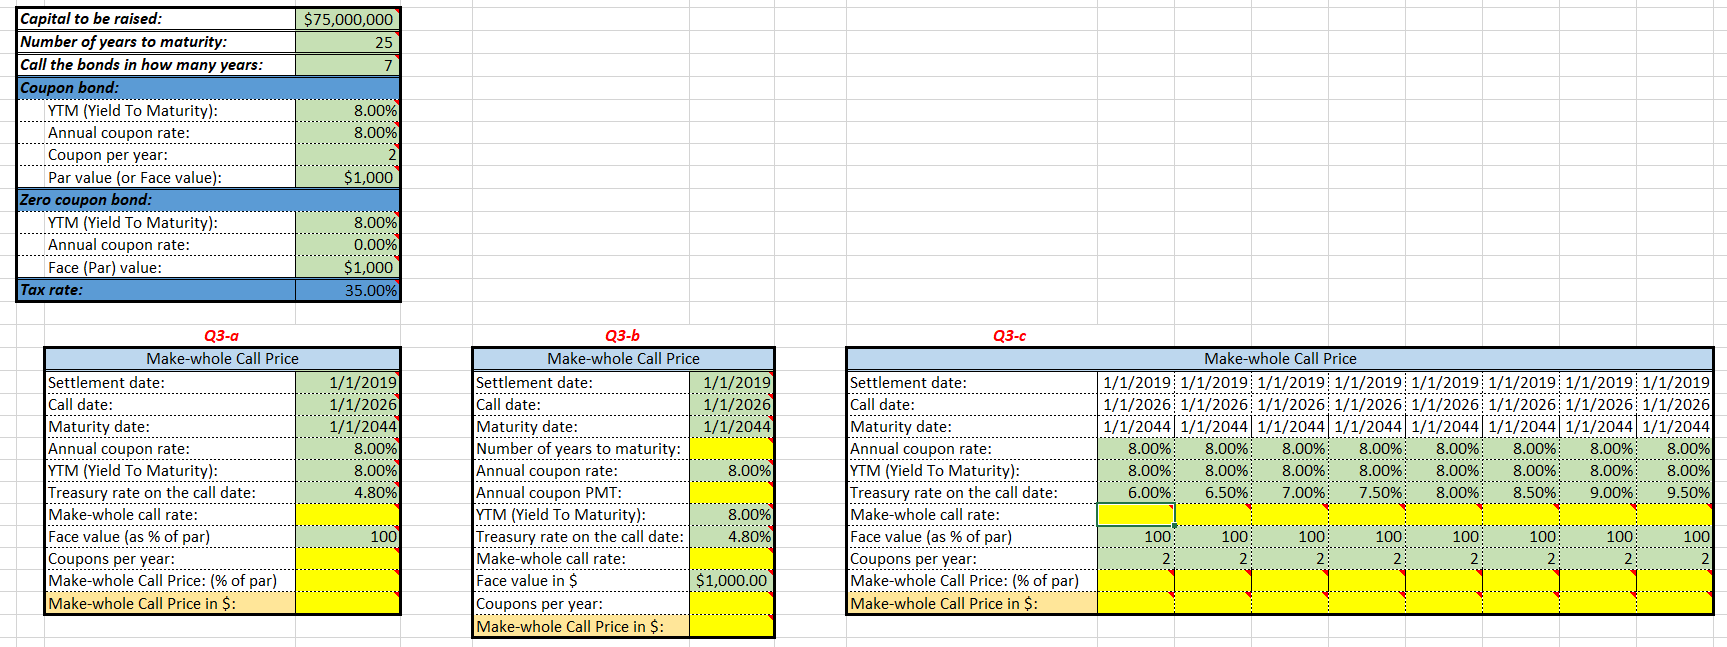Select the Q3-c 'Make-whole call rate:' label
The height and width of the screenshot is (647, 1727).
[925, 514]
